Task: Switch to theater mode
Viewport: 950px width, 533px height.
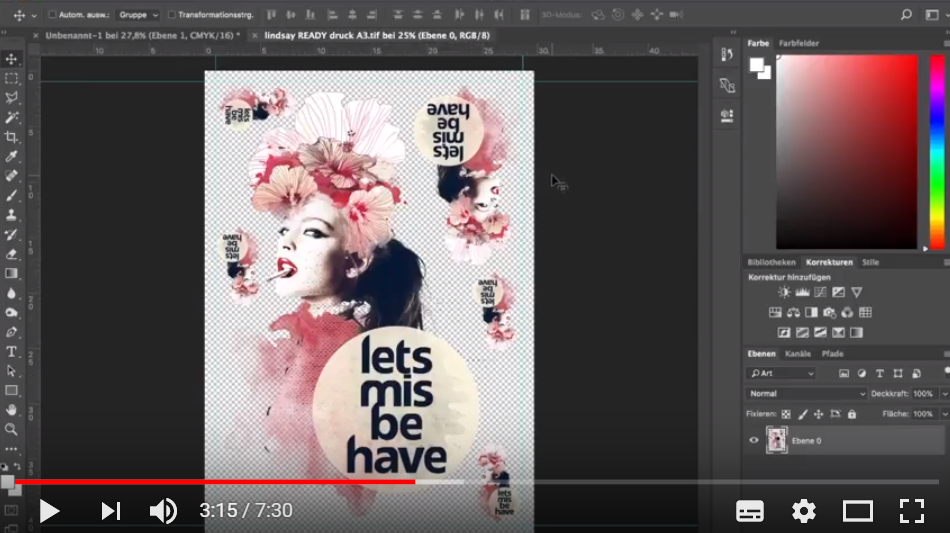Action: coord(857,511)
